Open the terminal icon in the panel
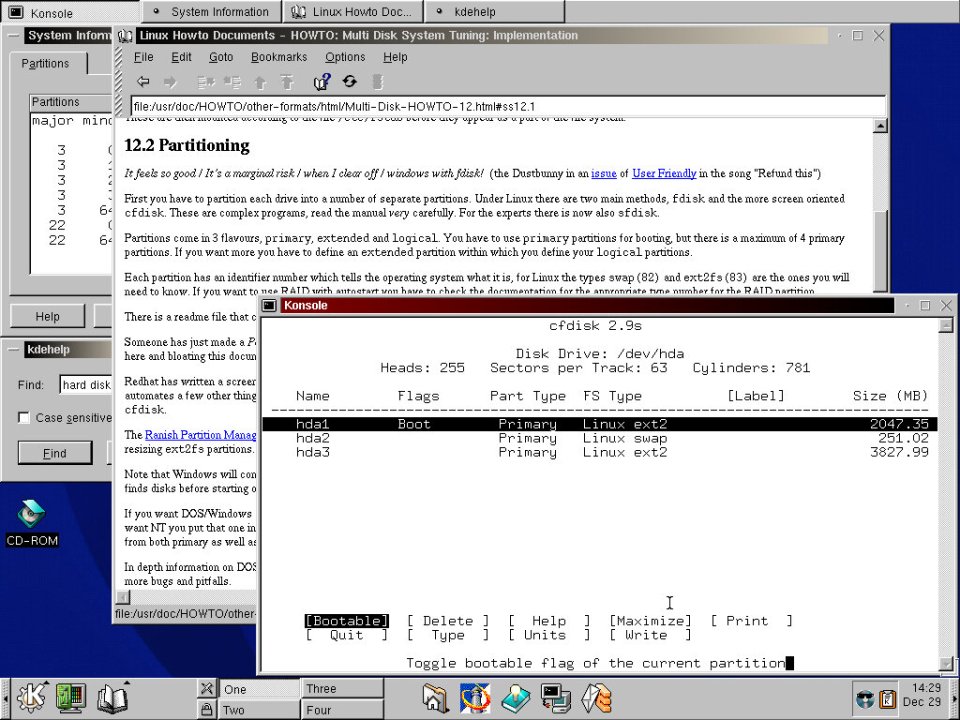The image size is (960, 720). (x=556, y=697)
